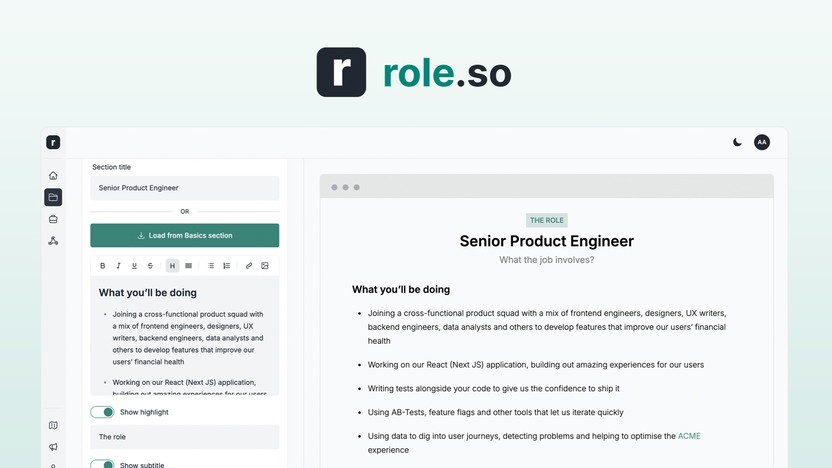Insert an image via the toolbar
832x468 pixels.
coord(265,266)
